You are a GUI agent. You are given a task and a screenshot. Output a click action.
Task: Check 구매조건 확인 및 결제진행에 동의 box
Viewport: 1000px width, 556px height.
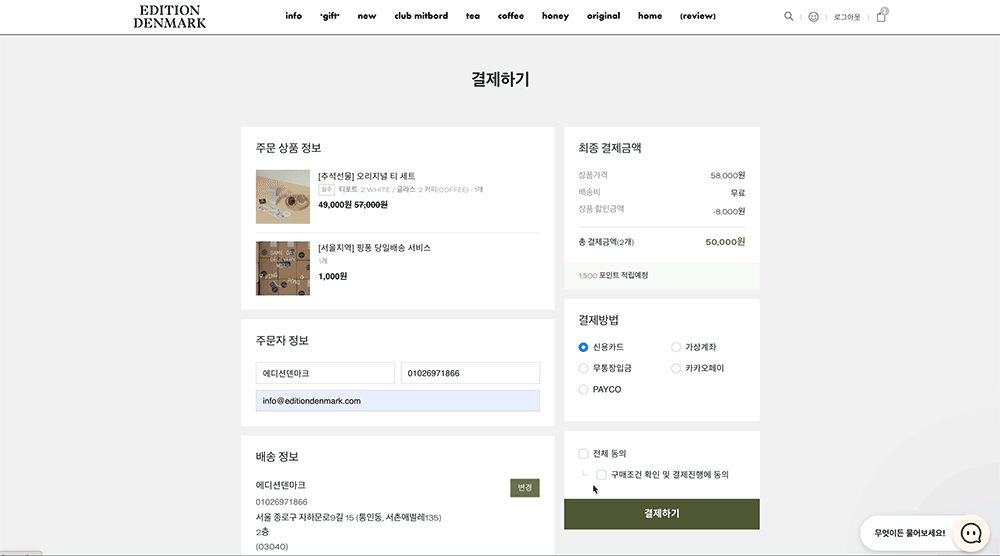pyautogui.click(x=601, y=475)
